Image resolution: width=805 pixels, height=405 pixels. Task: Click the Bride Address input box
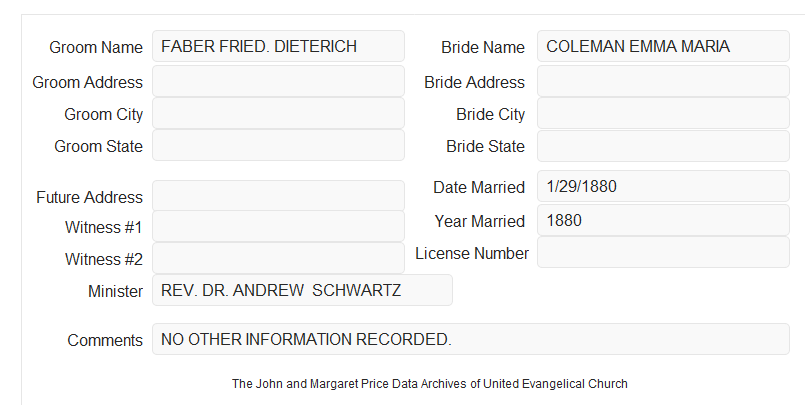(x=663, y=81)
